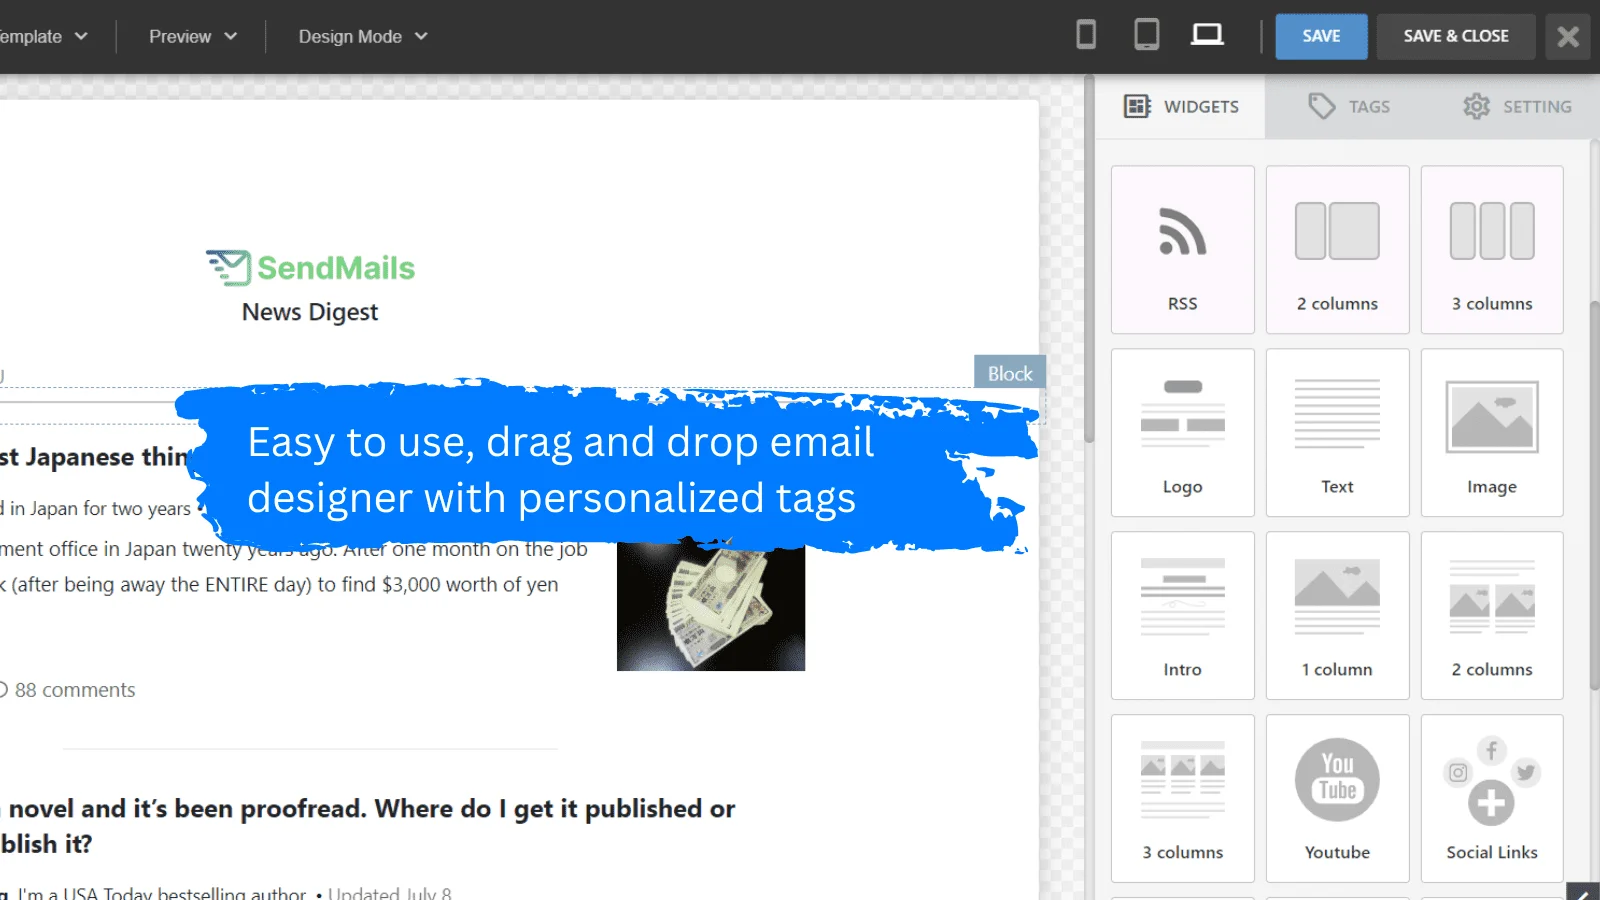
Task: Click the yen banknotes image
Action: 711,607
